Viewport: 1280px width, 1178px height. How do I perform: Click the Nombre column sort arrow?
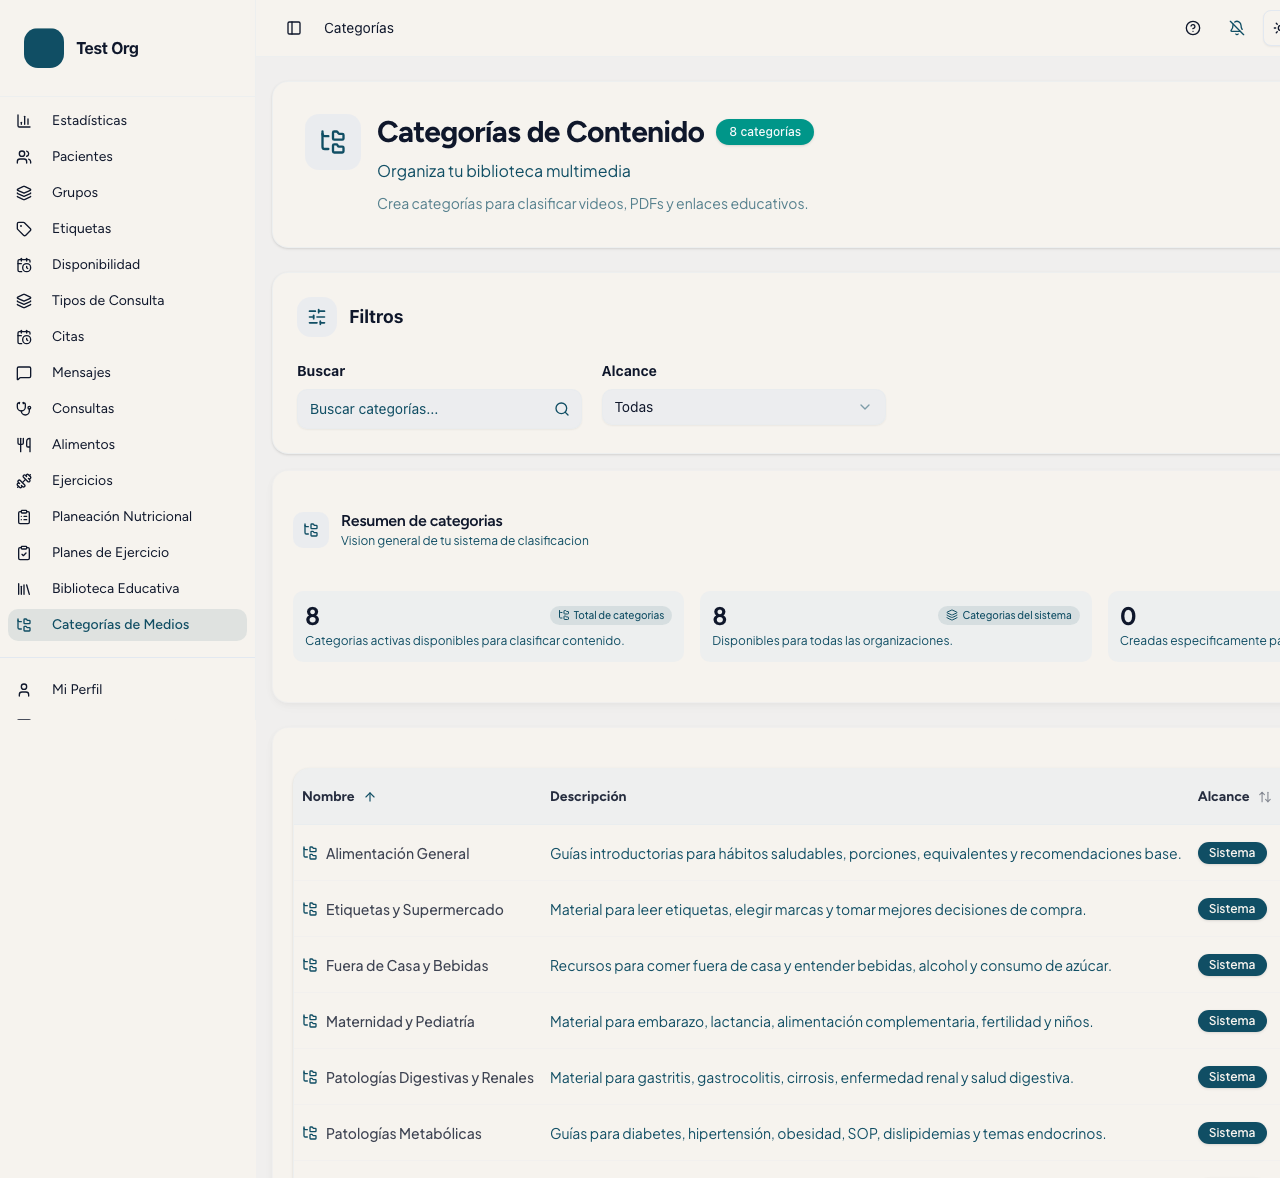coord(370,797)
